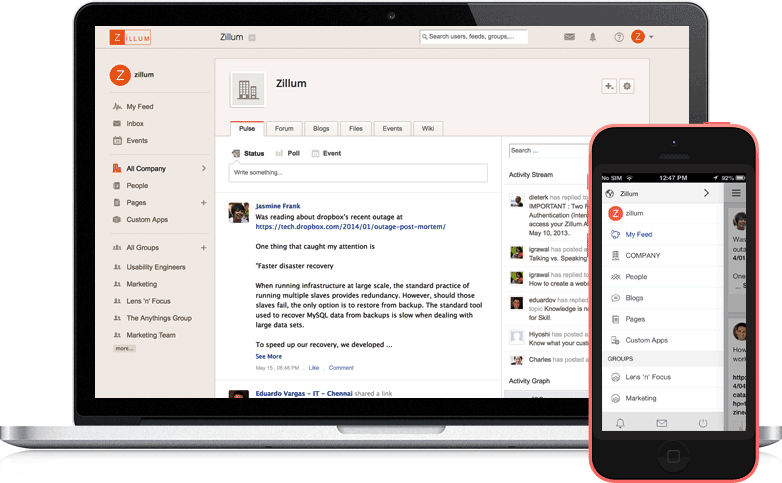Click the Write something... input box
This screenshot has width=782, height=483.
click(358, 173)
